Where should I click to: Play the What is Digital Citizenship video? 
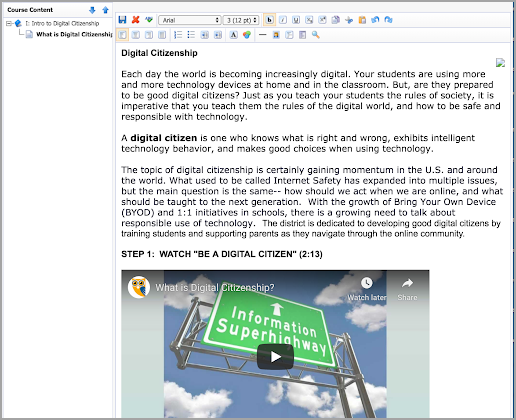pos(275,357)
